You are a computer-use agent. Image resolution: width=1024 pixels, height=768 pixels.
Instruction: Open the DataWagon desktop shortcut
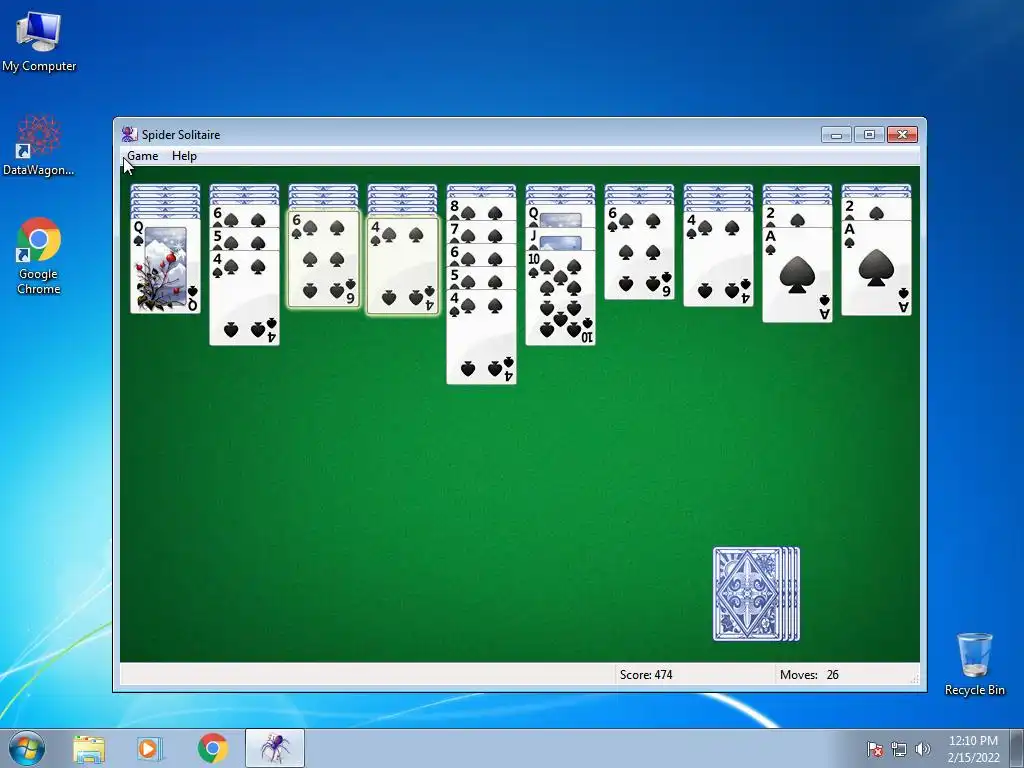pos(39,146)
